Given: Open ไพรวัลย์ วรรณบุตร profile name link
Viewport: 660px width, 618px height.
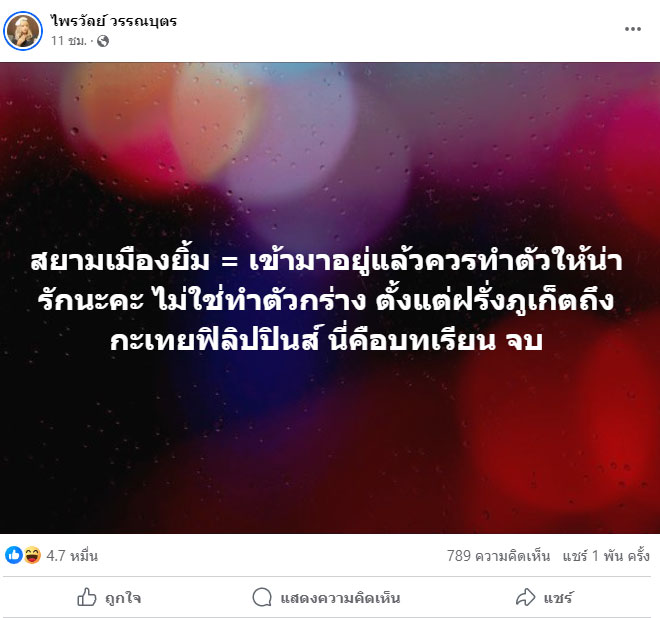Looking at the screenshot, I should [114, 21].
